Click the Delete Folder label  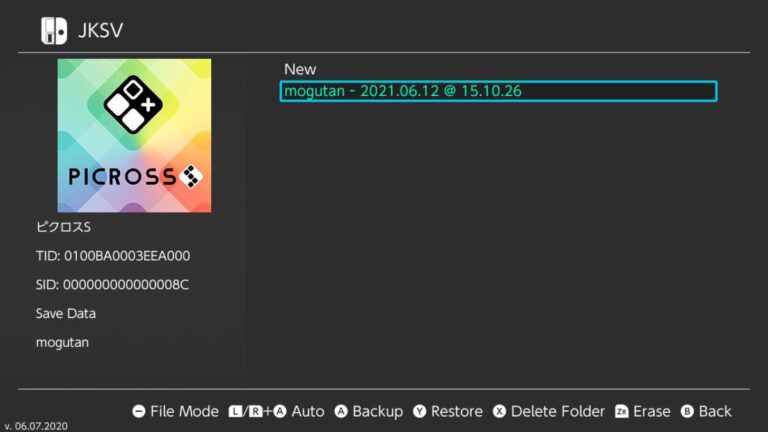(x=557, y=411)
